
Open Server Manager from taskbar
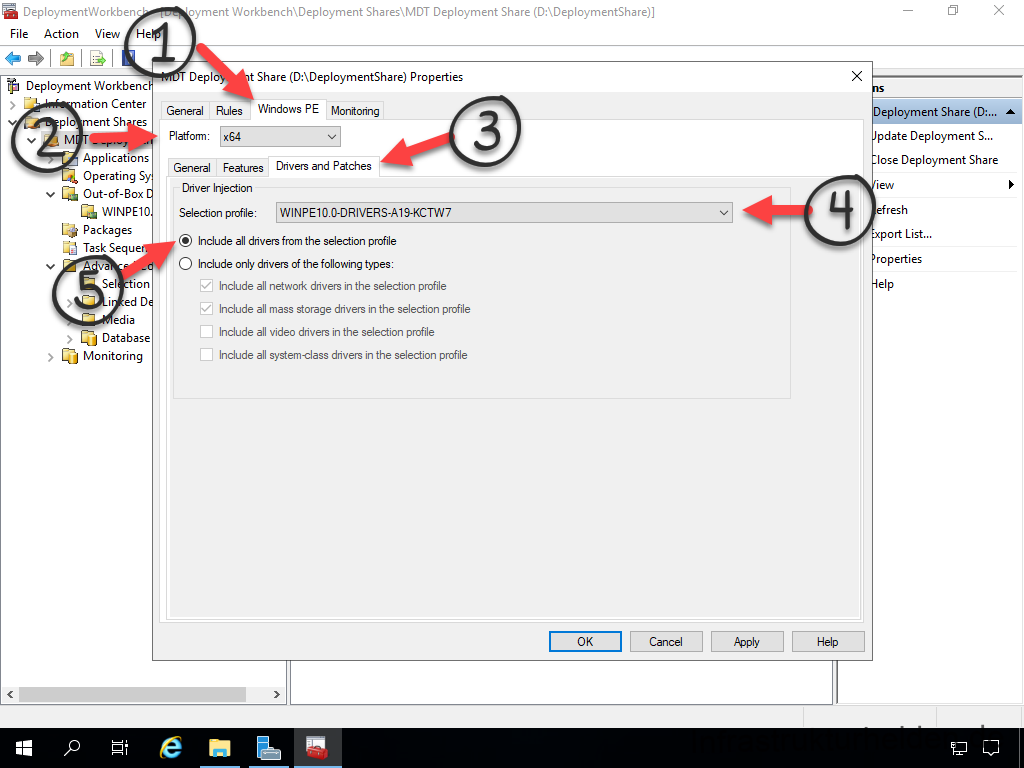click(268, 748)
